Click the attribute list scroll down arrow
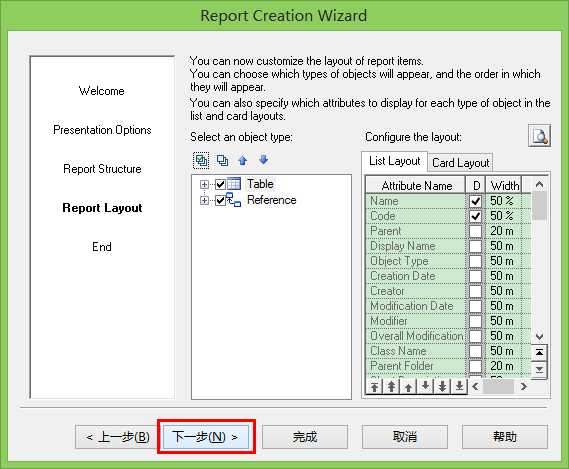 539,337
